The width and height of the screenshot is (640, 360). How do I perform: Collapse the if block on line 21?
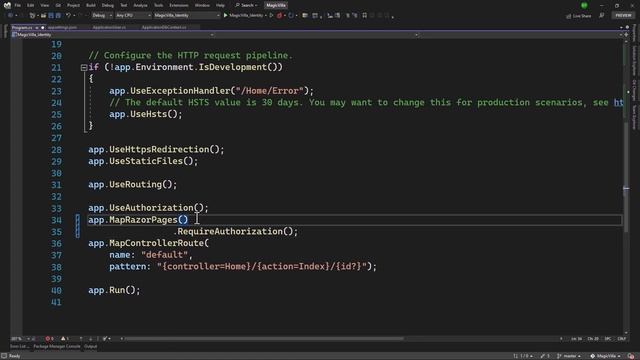point(84,67)
